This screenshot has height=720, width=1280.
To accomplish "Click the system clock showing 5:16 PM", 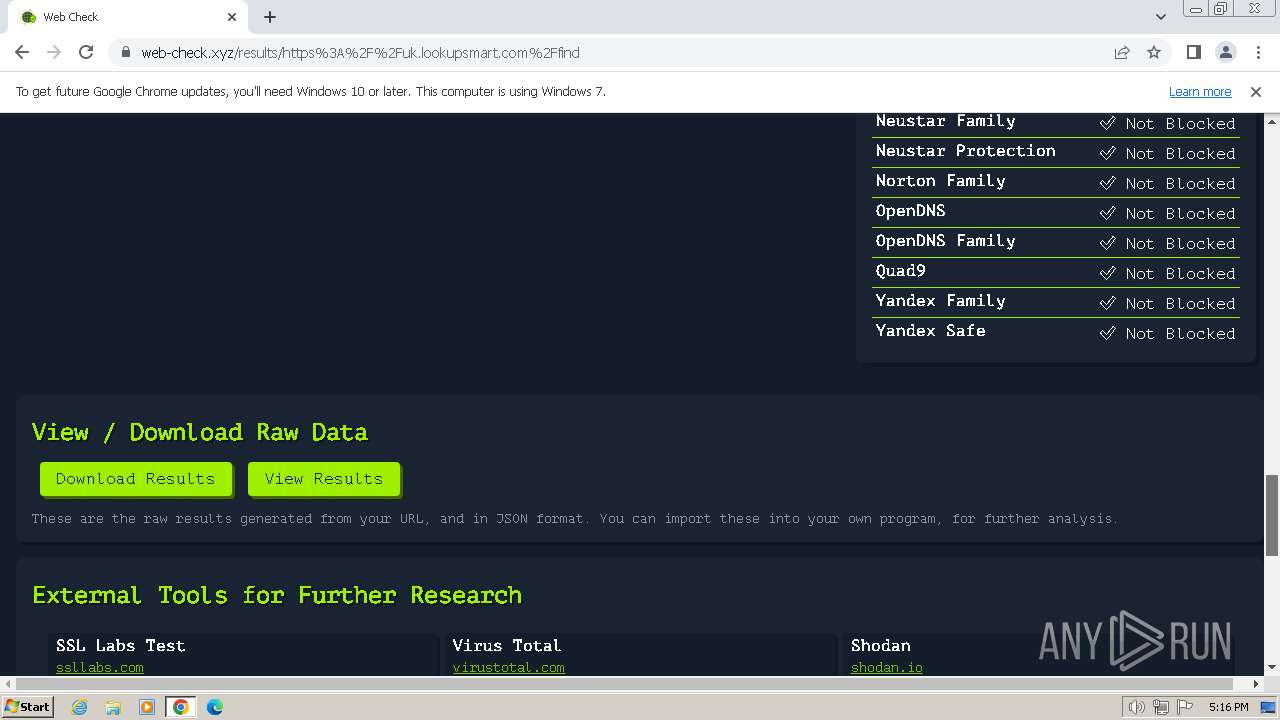I will point(1228,707).
